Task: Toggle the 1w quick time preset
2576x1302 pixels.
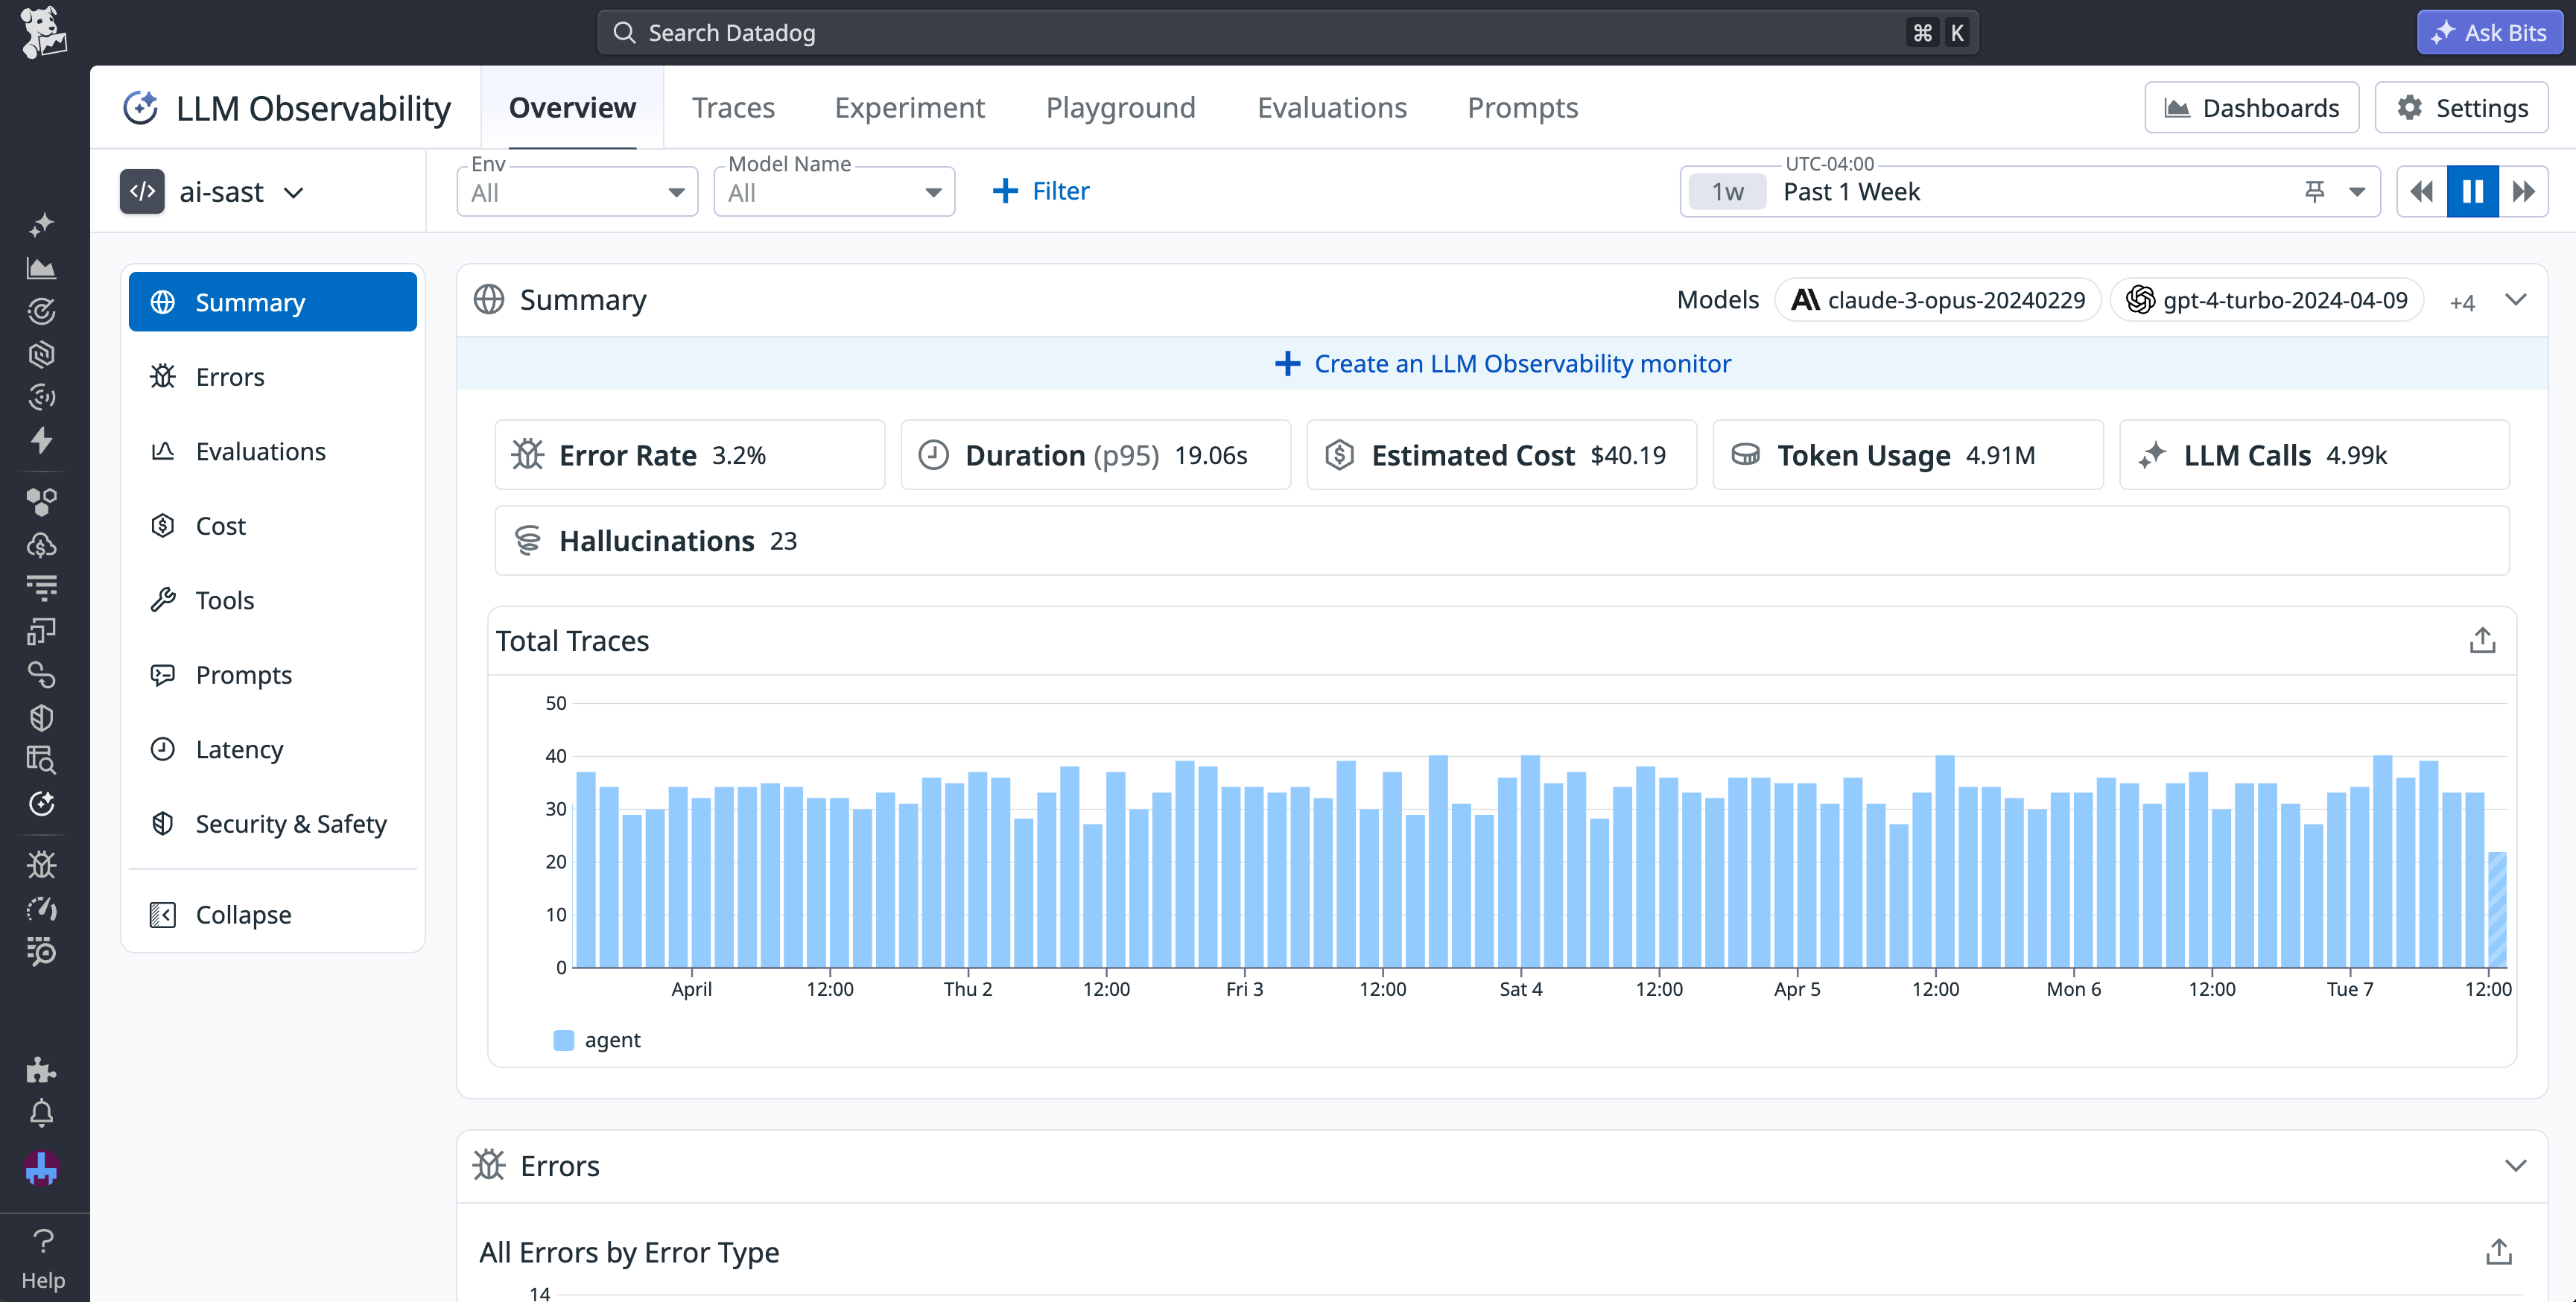Action: tap(1729, 190)
